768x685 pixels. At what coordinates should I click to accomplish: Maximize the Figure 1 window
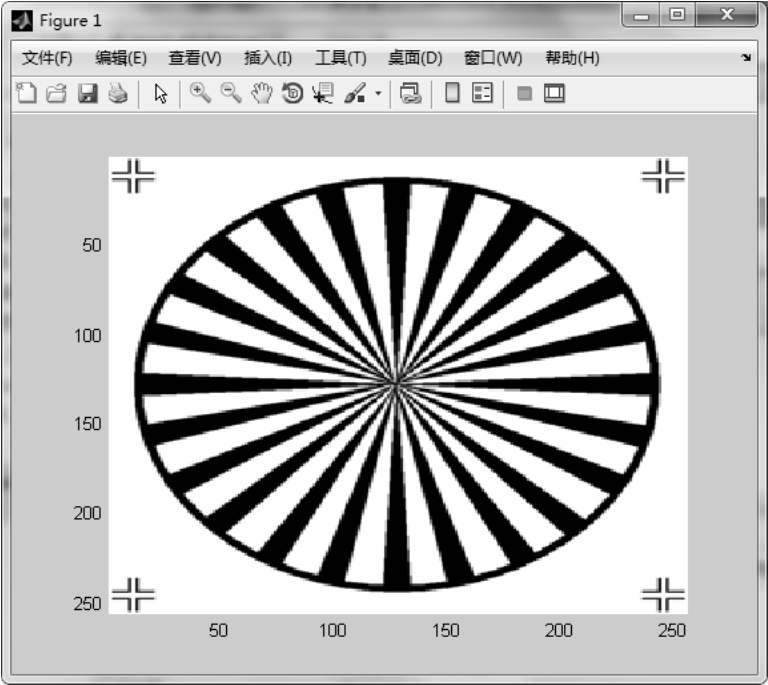(x=677, y=15)
